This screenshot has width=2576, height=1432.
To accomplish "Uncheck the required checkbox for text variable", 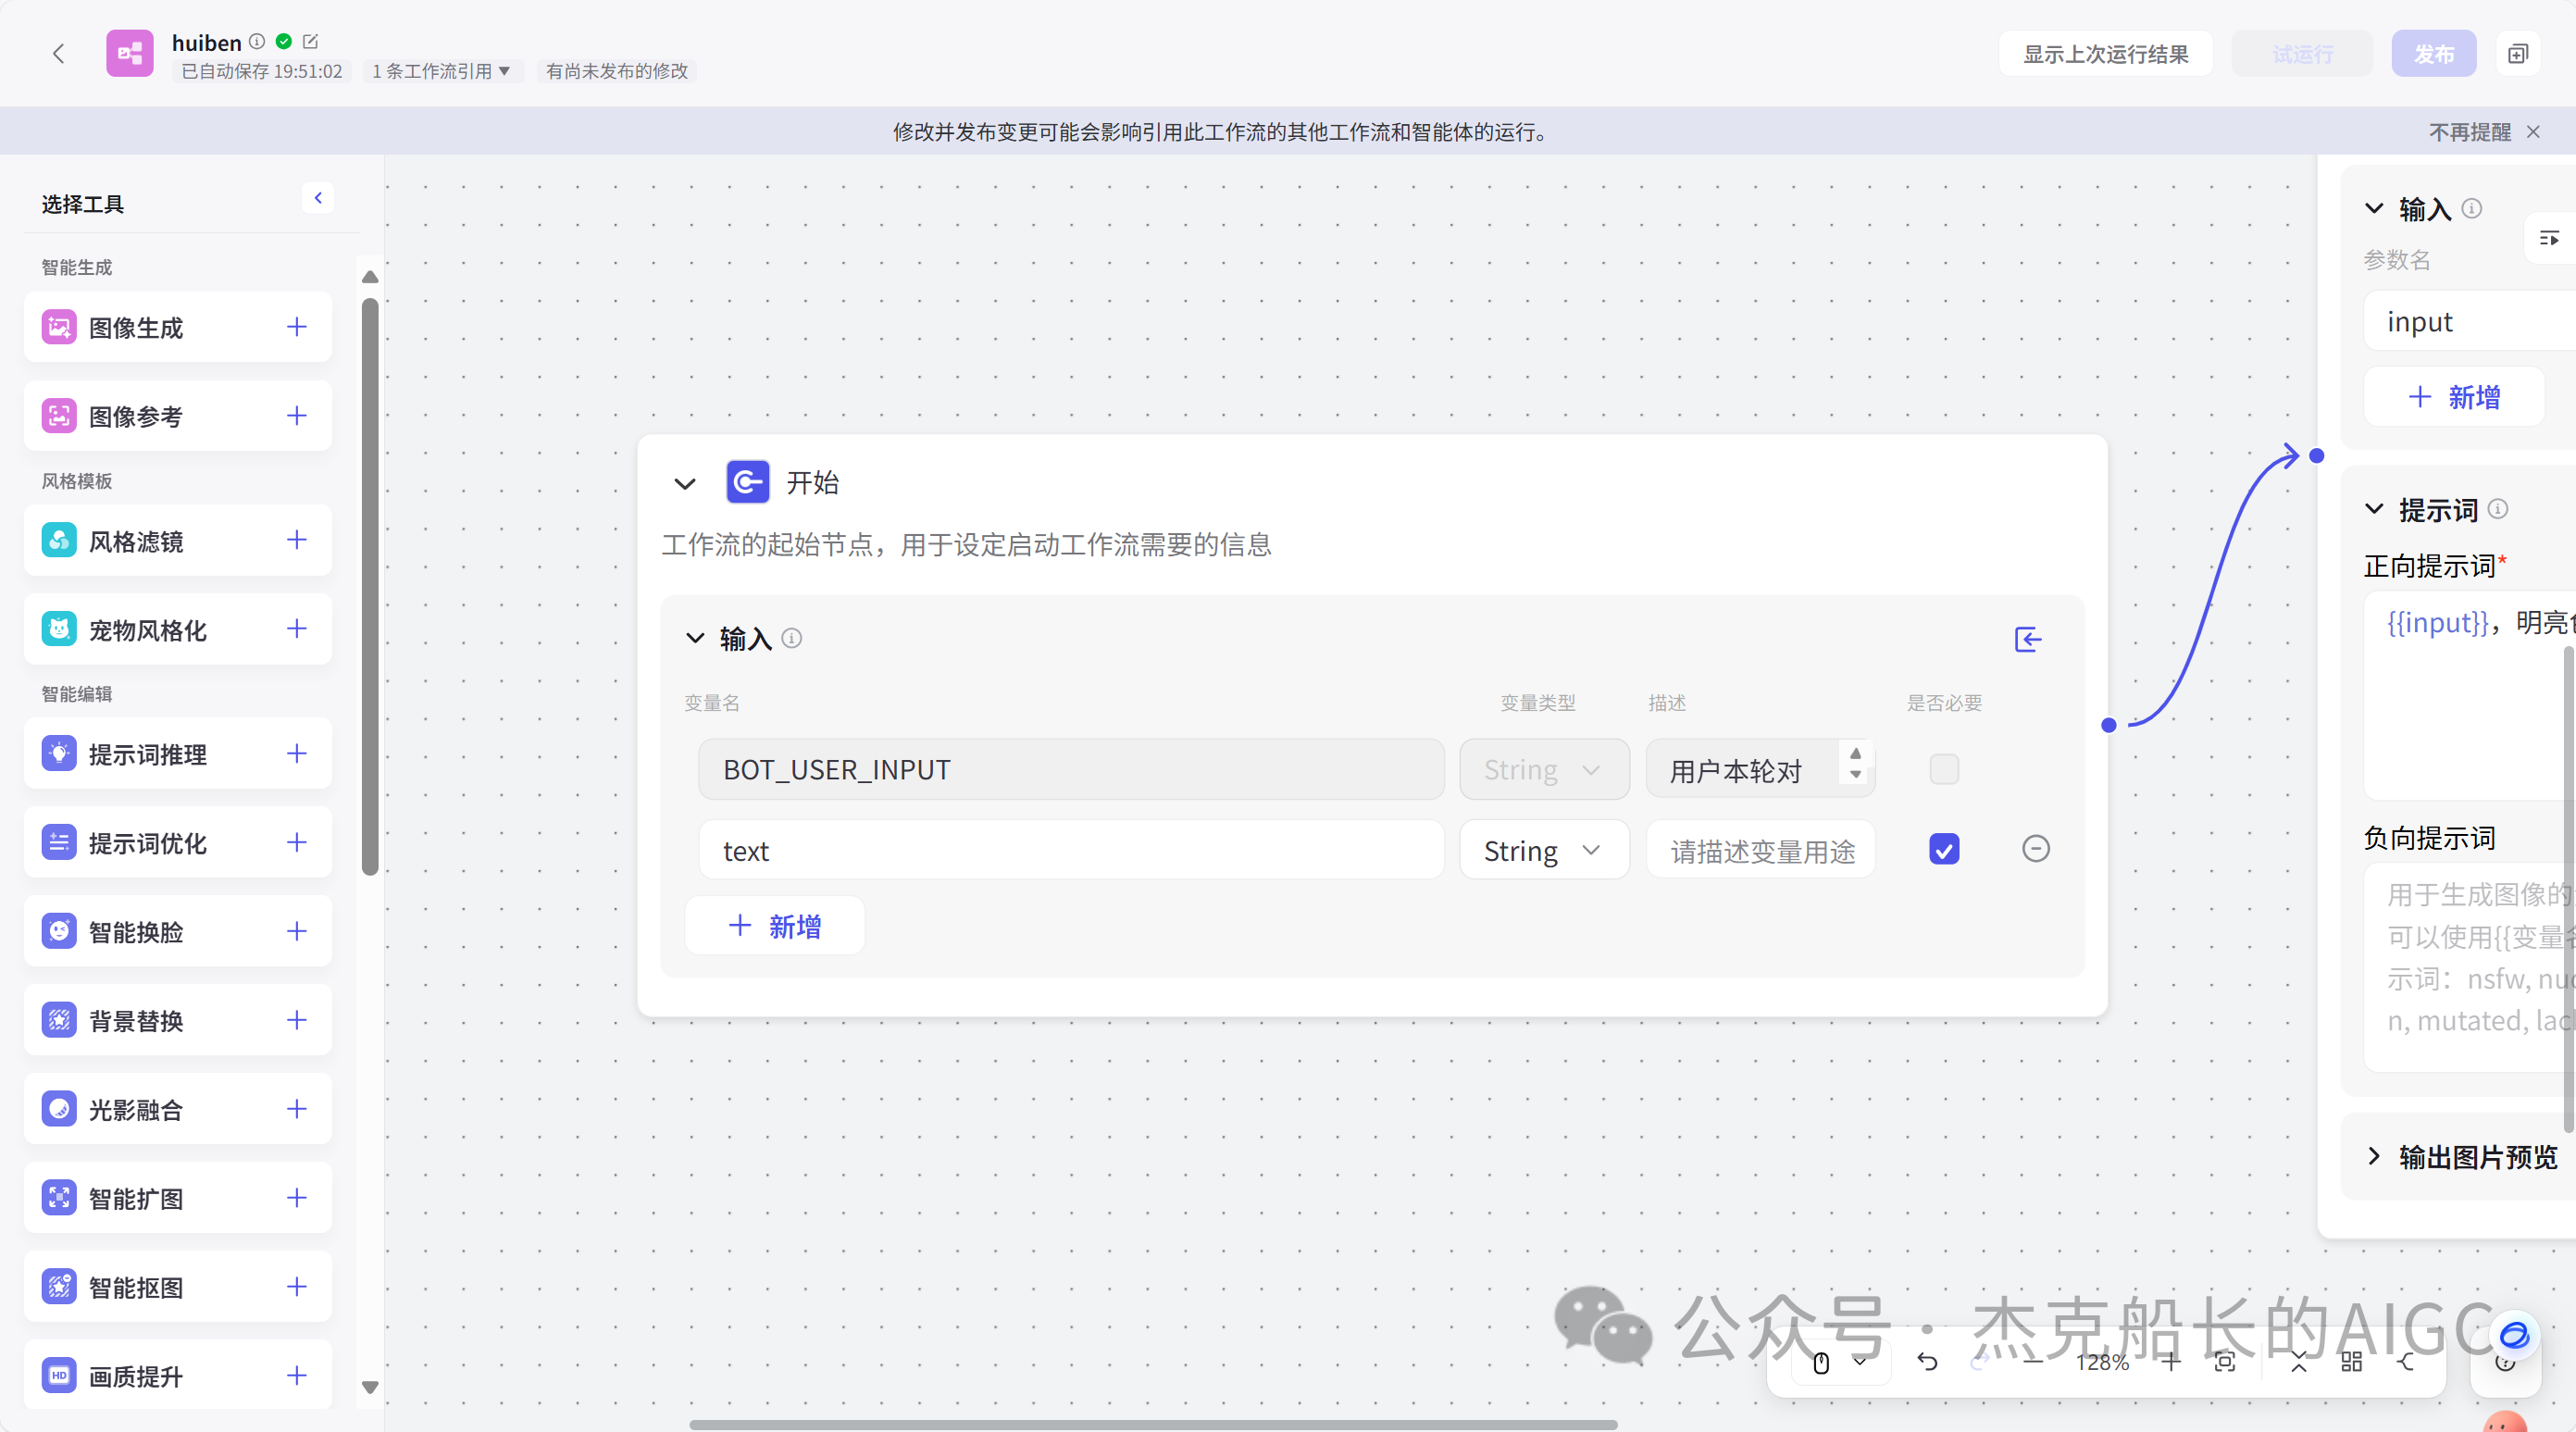I will click(x=1943, y=849).
